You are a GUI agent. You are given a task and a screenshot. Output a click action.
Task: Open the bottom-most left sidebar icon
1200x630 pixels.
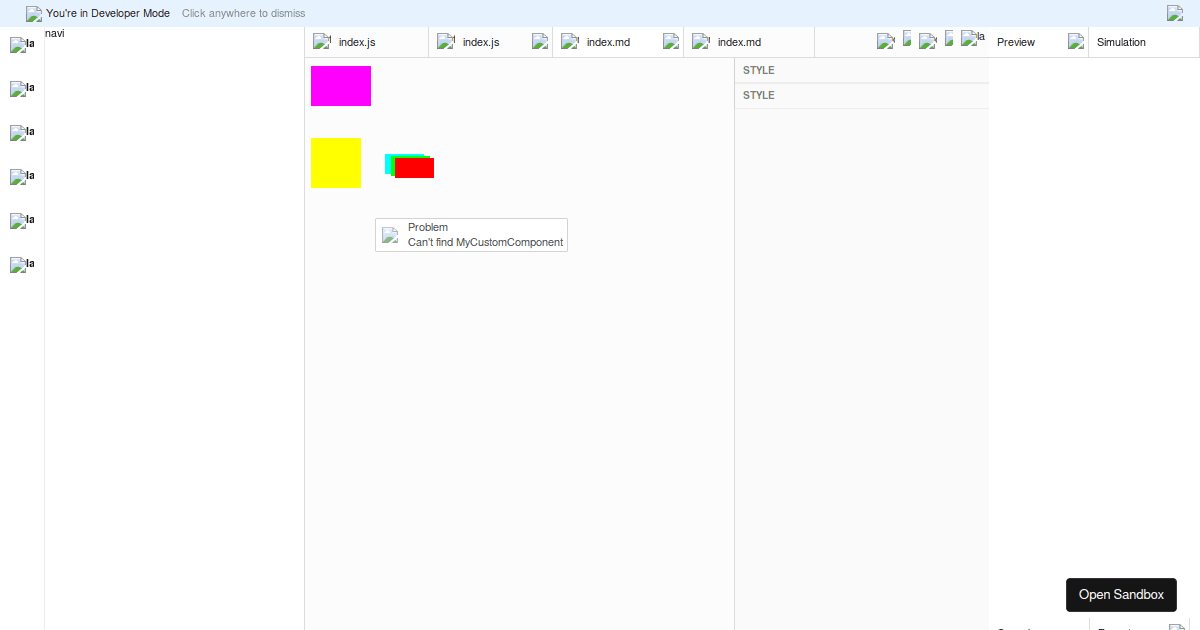coord(21,265)
